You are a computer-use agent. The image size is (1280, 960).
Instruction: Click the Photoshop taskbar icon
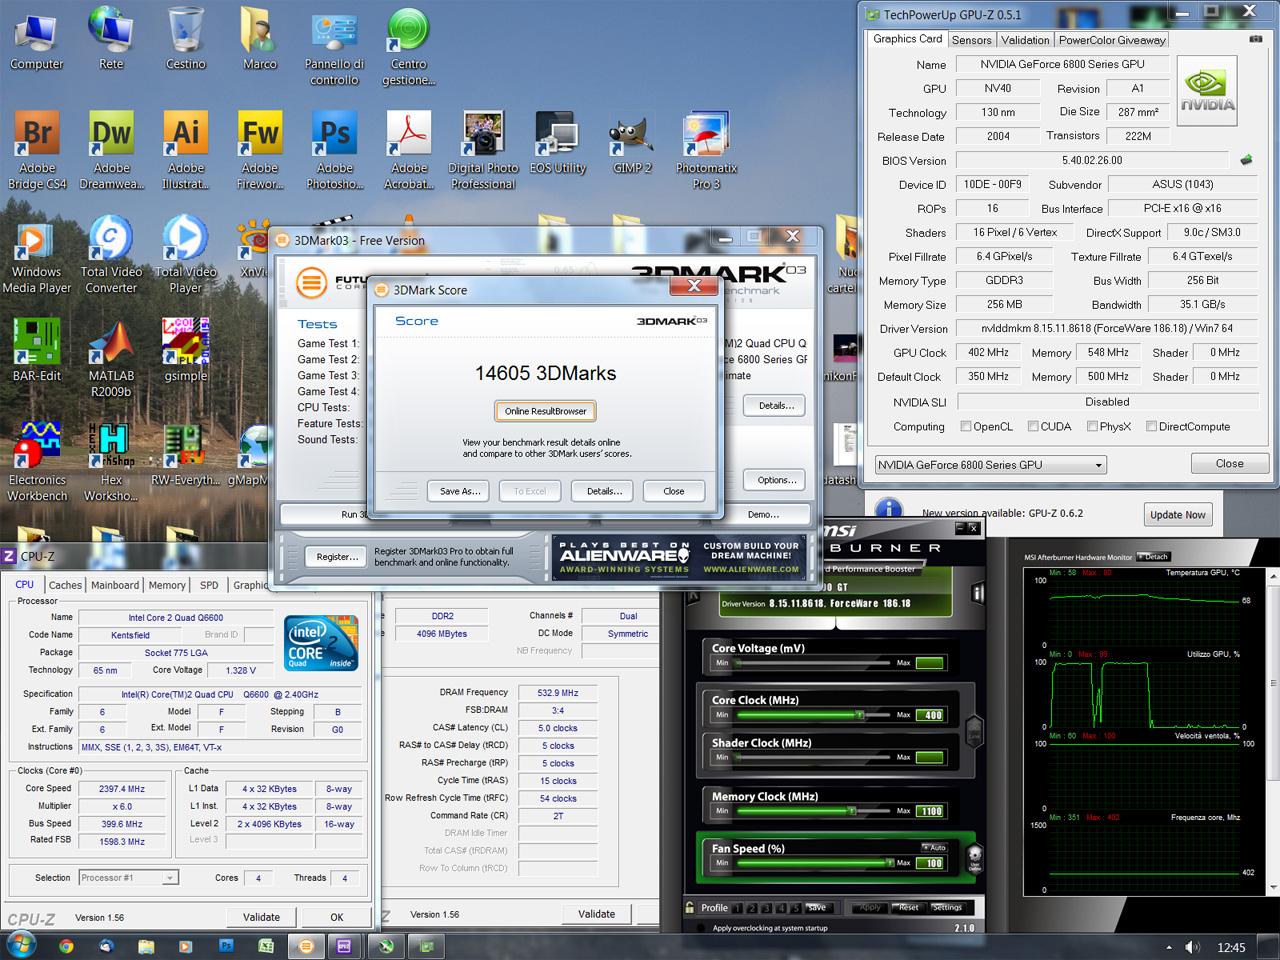pyautogui.click(x=226, y=945)
